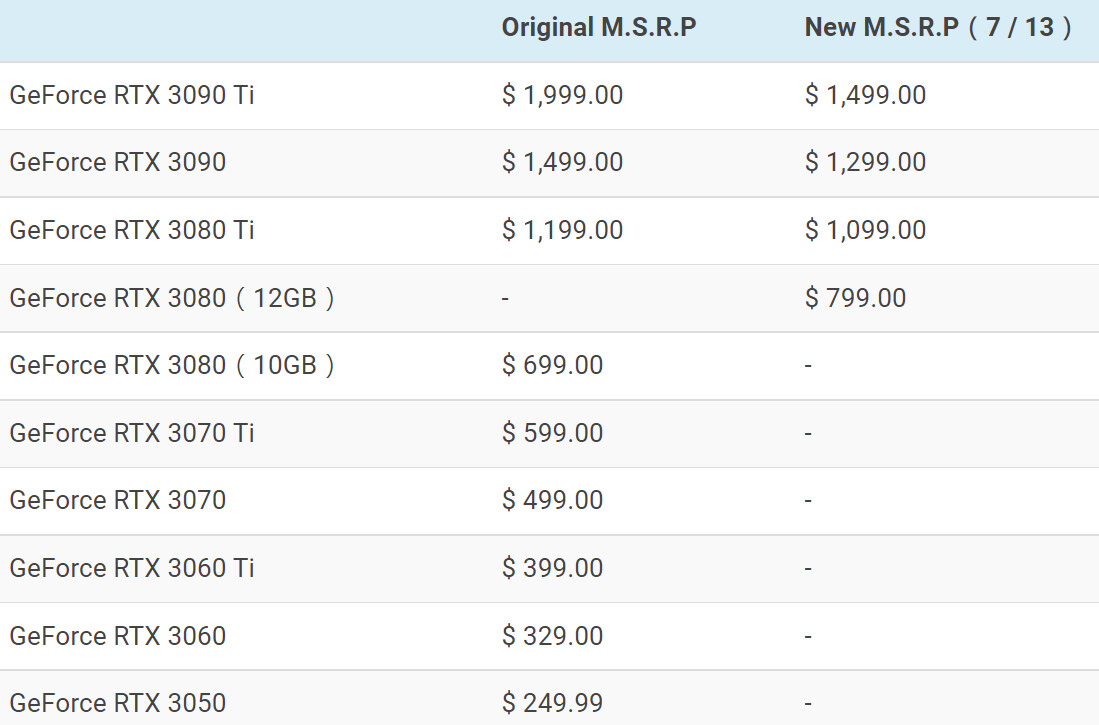Click the $ 1,099.00 new price
1099x725 pixels.
(865, 230)
